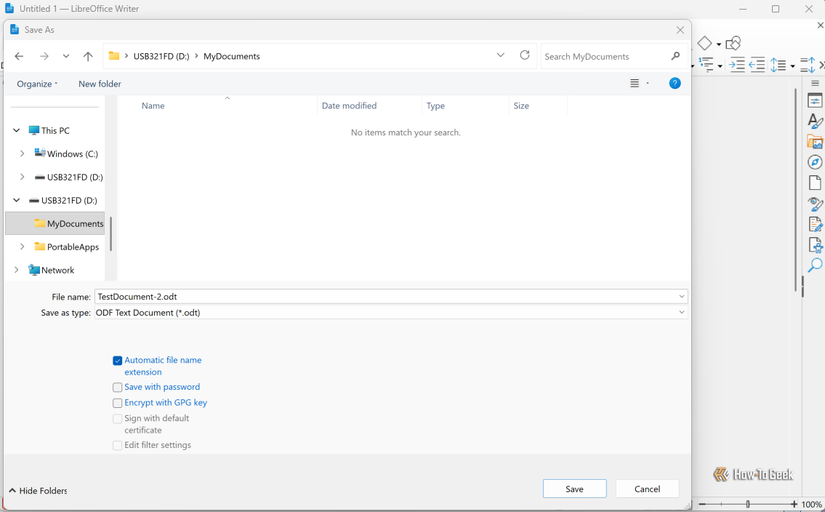The width and height of the screenshot is (825, 512).
Task: Open the Manage Changes icon in Writer sidebar
Action: pyautogui.click(x=814, y=224)
